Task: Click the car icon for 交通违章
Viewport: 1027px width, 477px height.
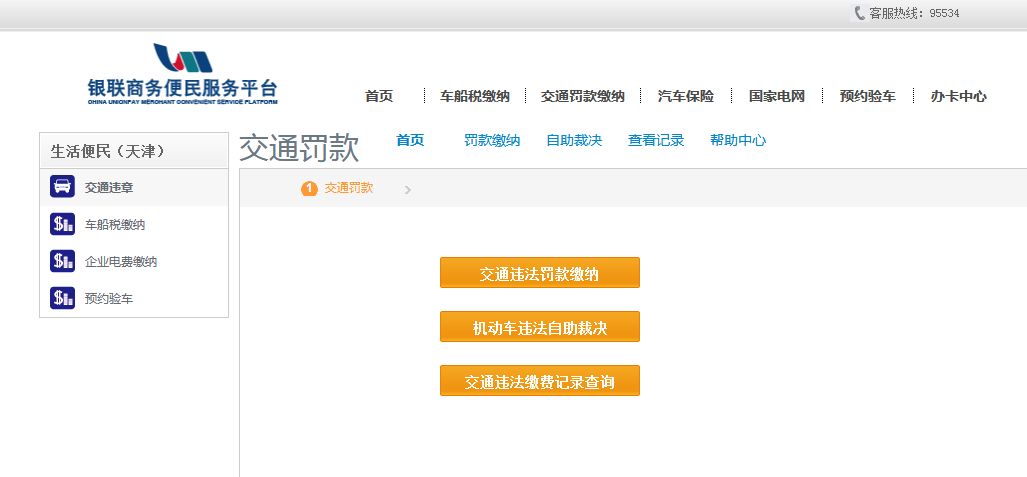Action: click(62, 187)
